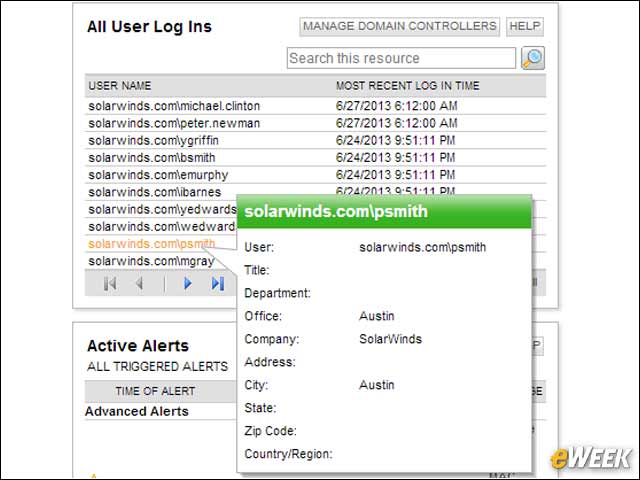Click the Active Alerts panel title
The height and width of the screenshot is (480, 640).
(138, 346)
